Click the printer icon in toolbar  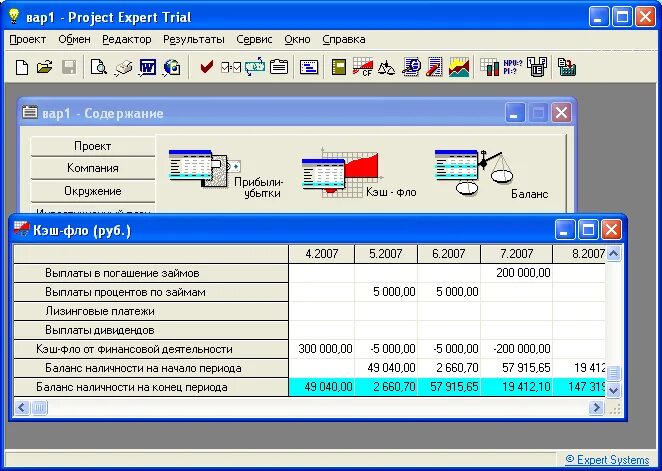coord(123,67)
